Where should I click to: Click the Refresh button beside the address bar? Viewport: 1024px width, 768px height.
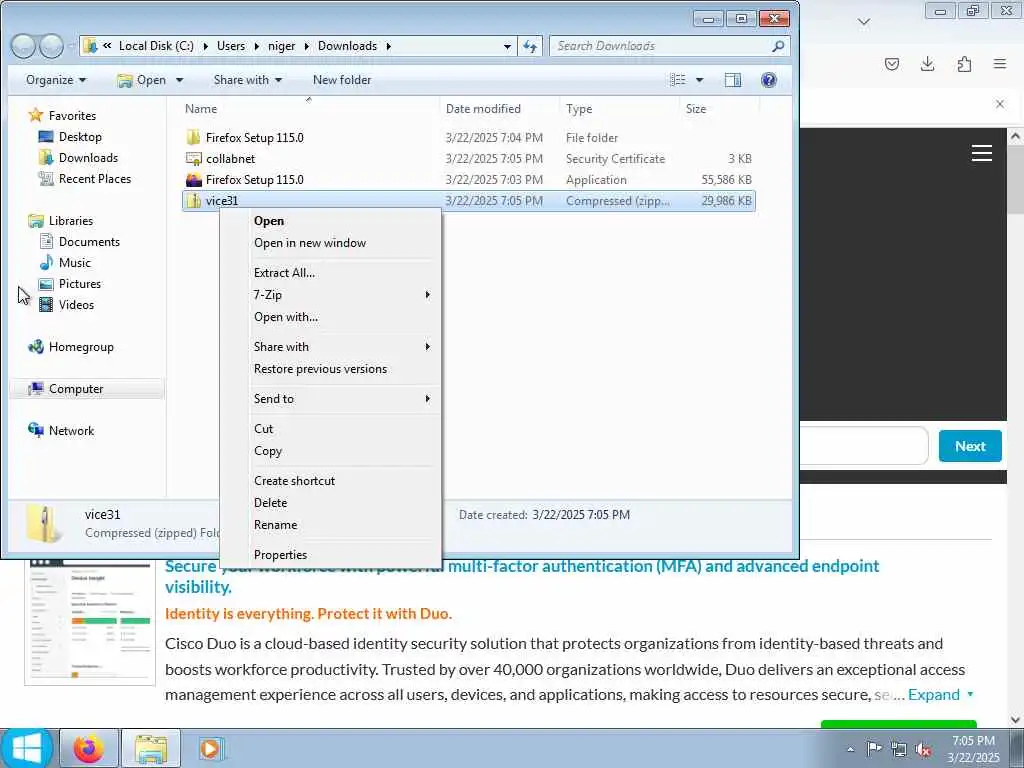pos(530,46)
